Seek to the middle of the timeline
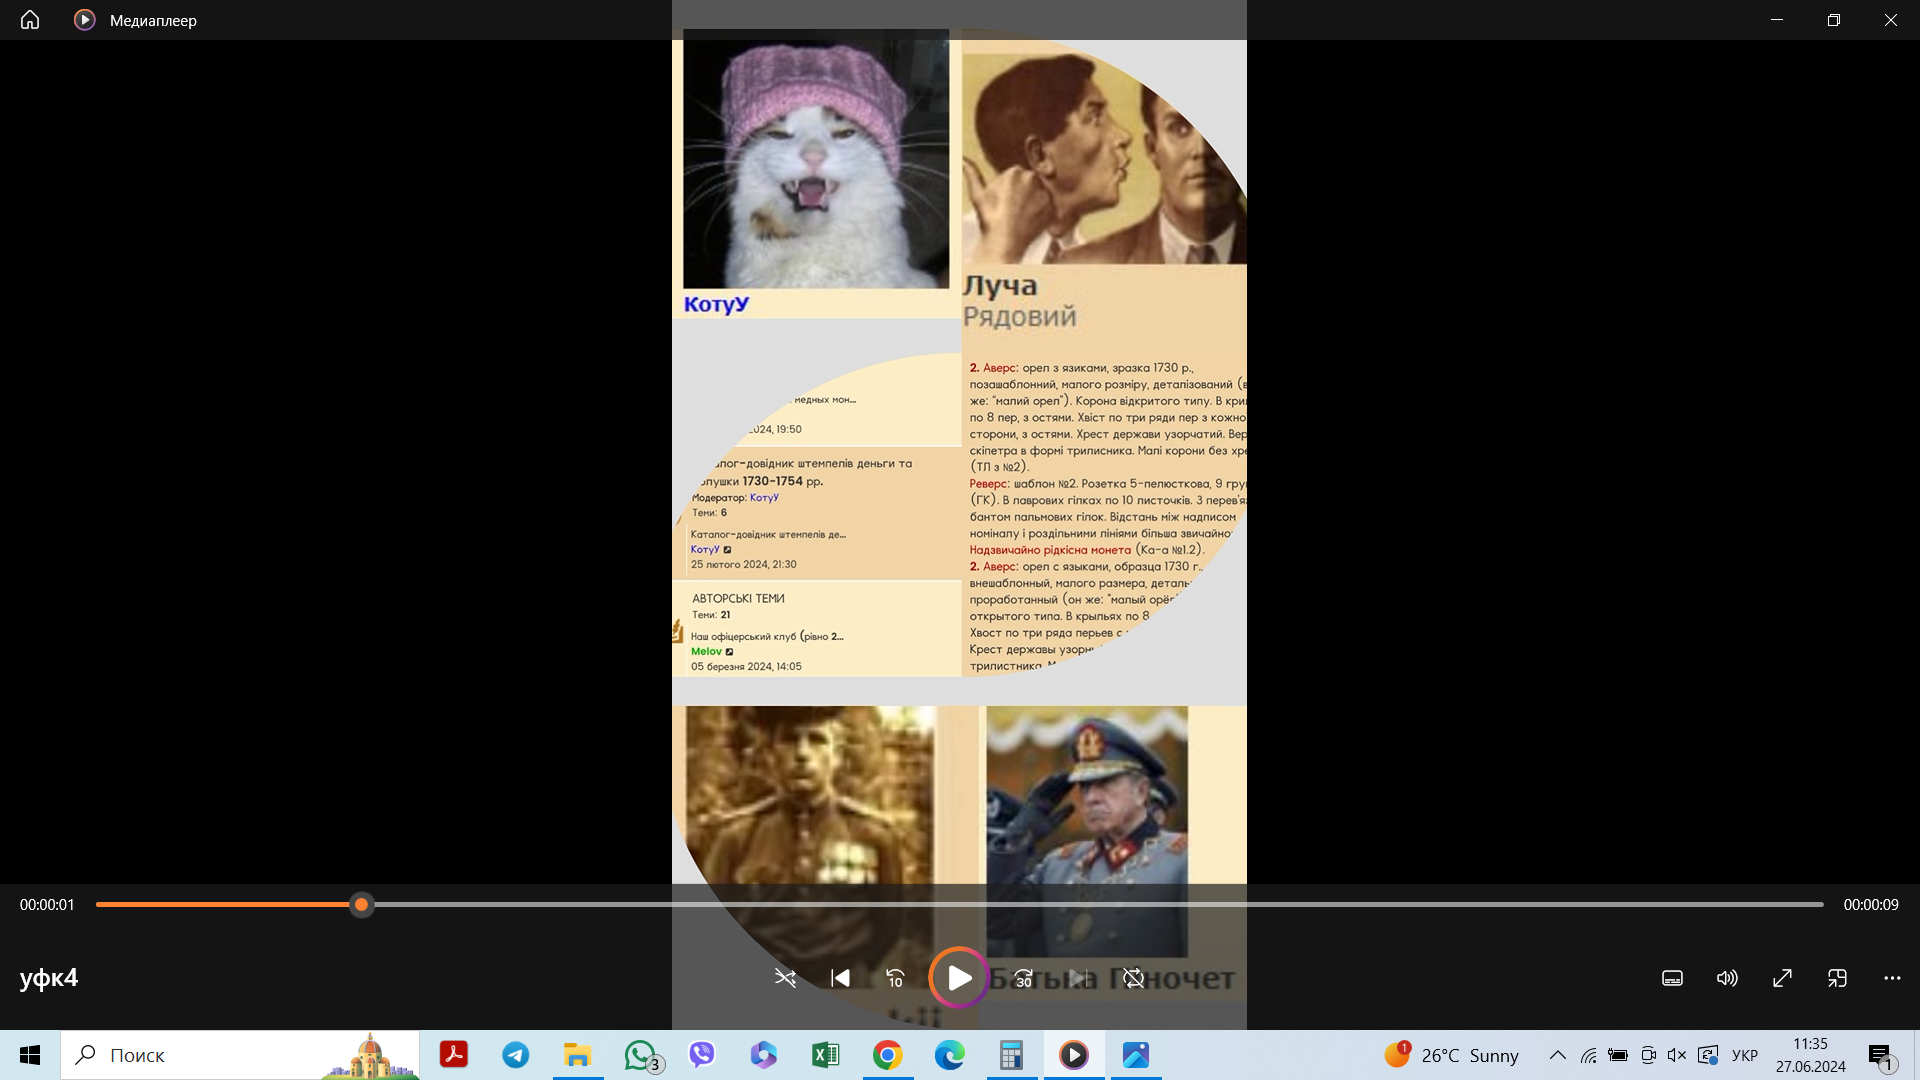 [960, 905]
